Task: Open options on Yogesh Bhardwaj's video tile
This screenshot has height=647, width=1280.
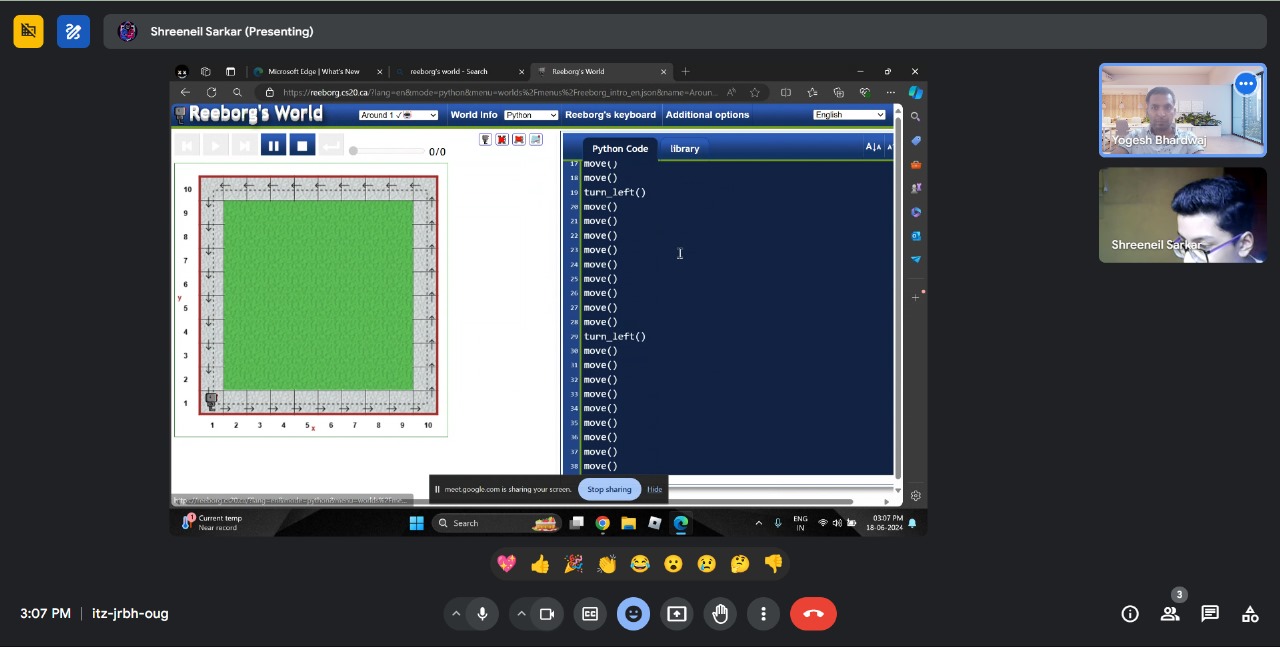Action: click(1245, 84)
